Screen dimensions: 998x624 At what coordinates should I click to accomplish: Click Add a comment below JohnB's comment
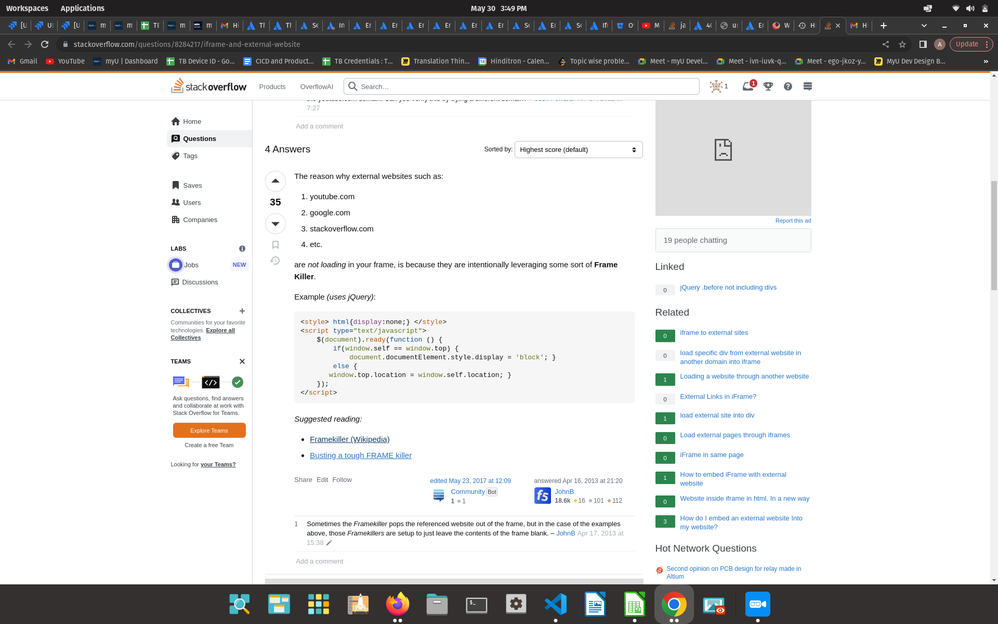coord(319,561)
